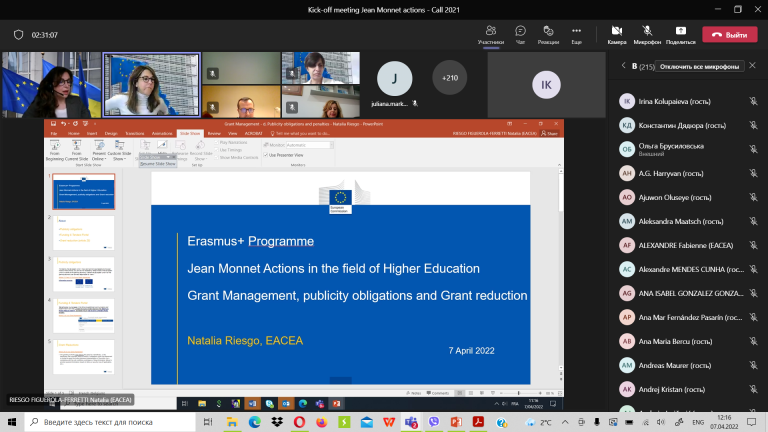The image size is (768, 432).
Task: Select the large IK avatar tile
Action: (x=546, y=85)
